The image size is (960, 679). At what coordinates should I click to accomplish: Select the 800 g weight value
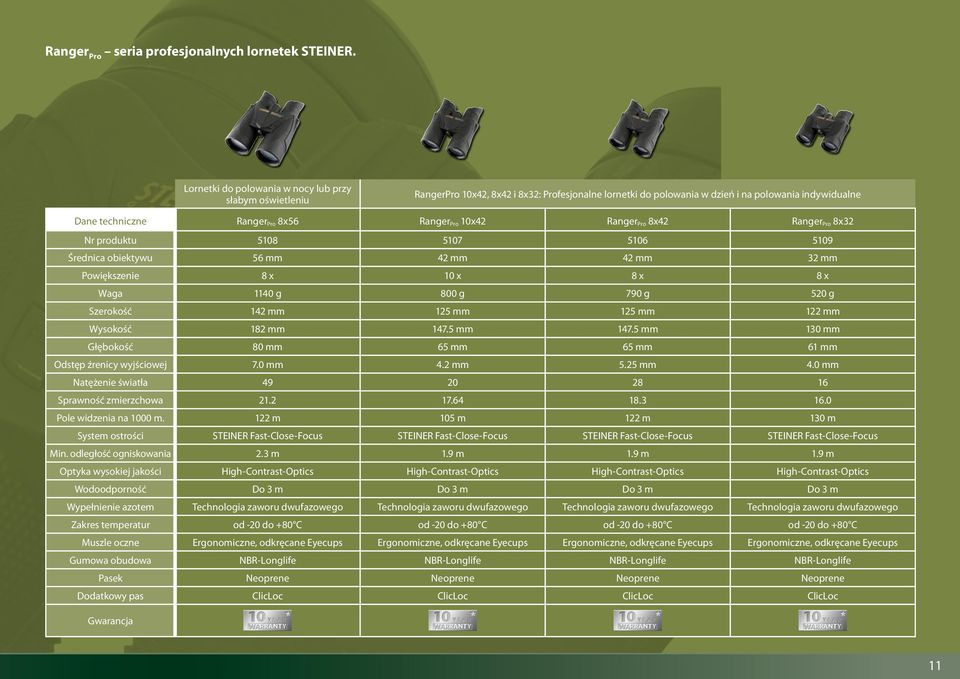tap(452, 293)
